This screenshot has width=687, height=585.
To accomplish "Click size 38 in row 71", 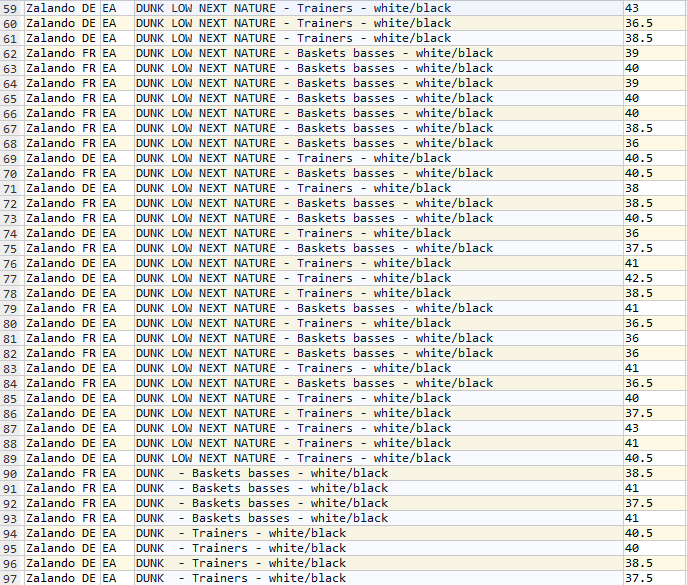I will pos(655,188).
